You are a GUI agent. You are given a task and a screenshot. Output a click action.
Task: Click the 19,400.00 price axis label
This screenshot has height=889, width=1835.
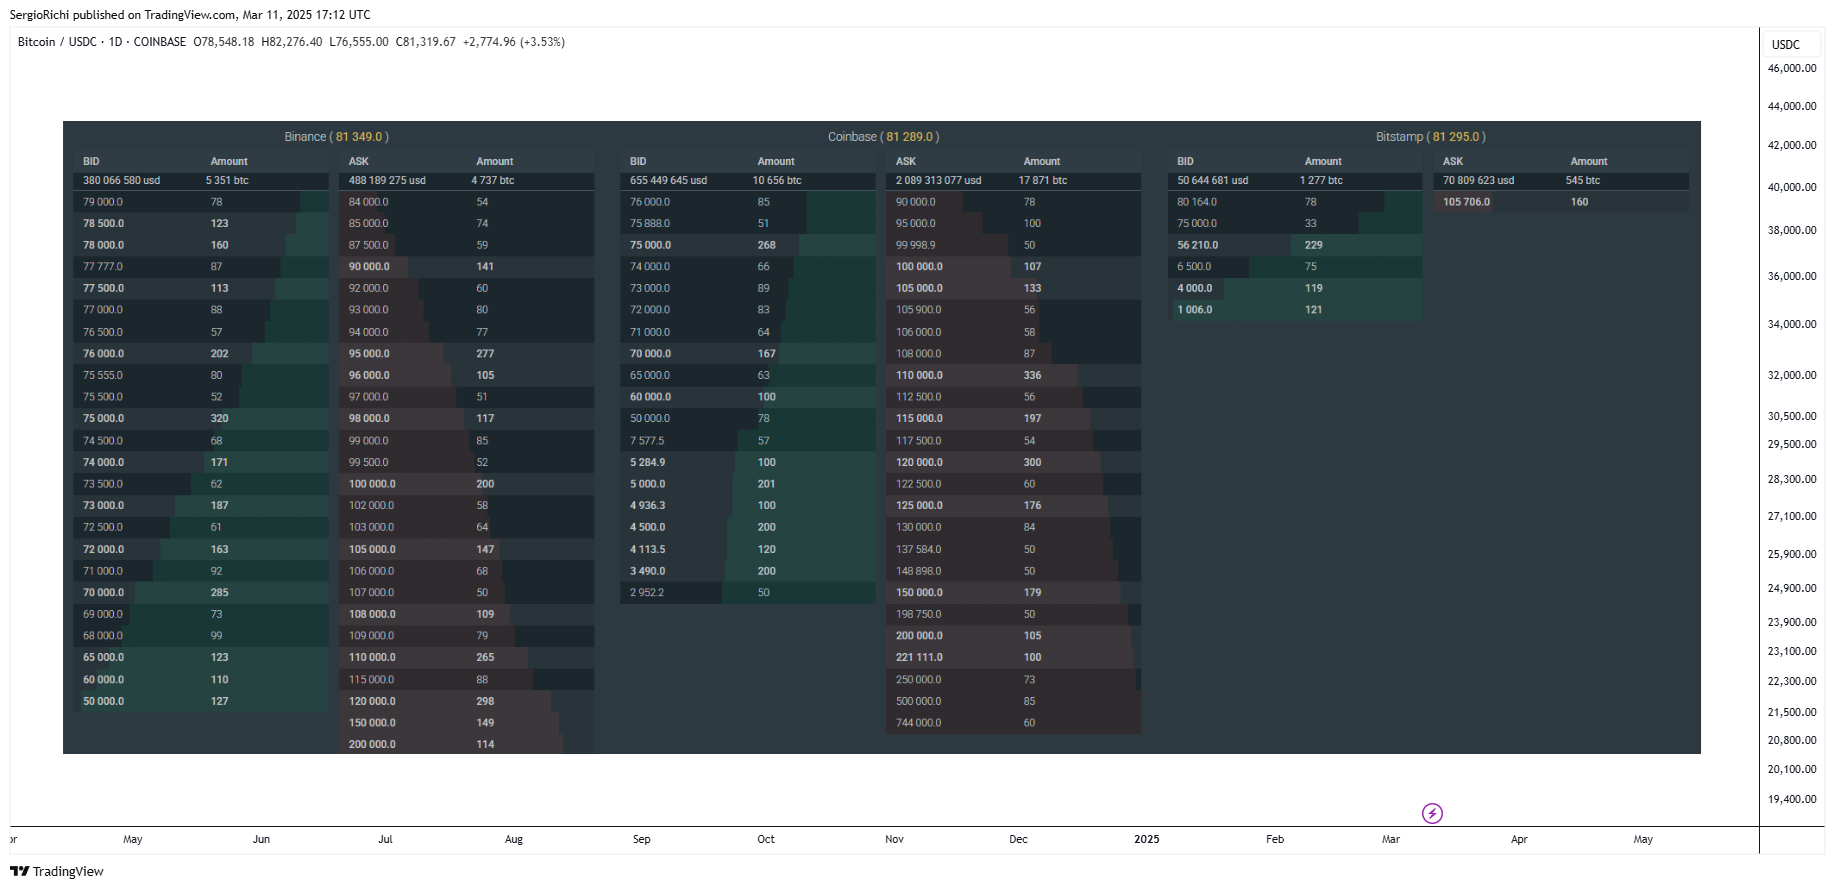coord(1792,800)
